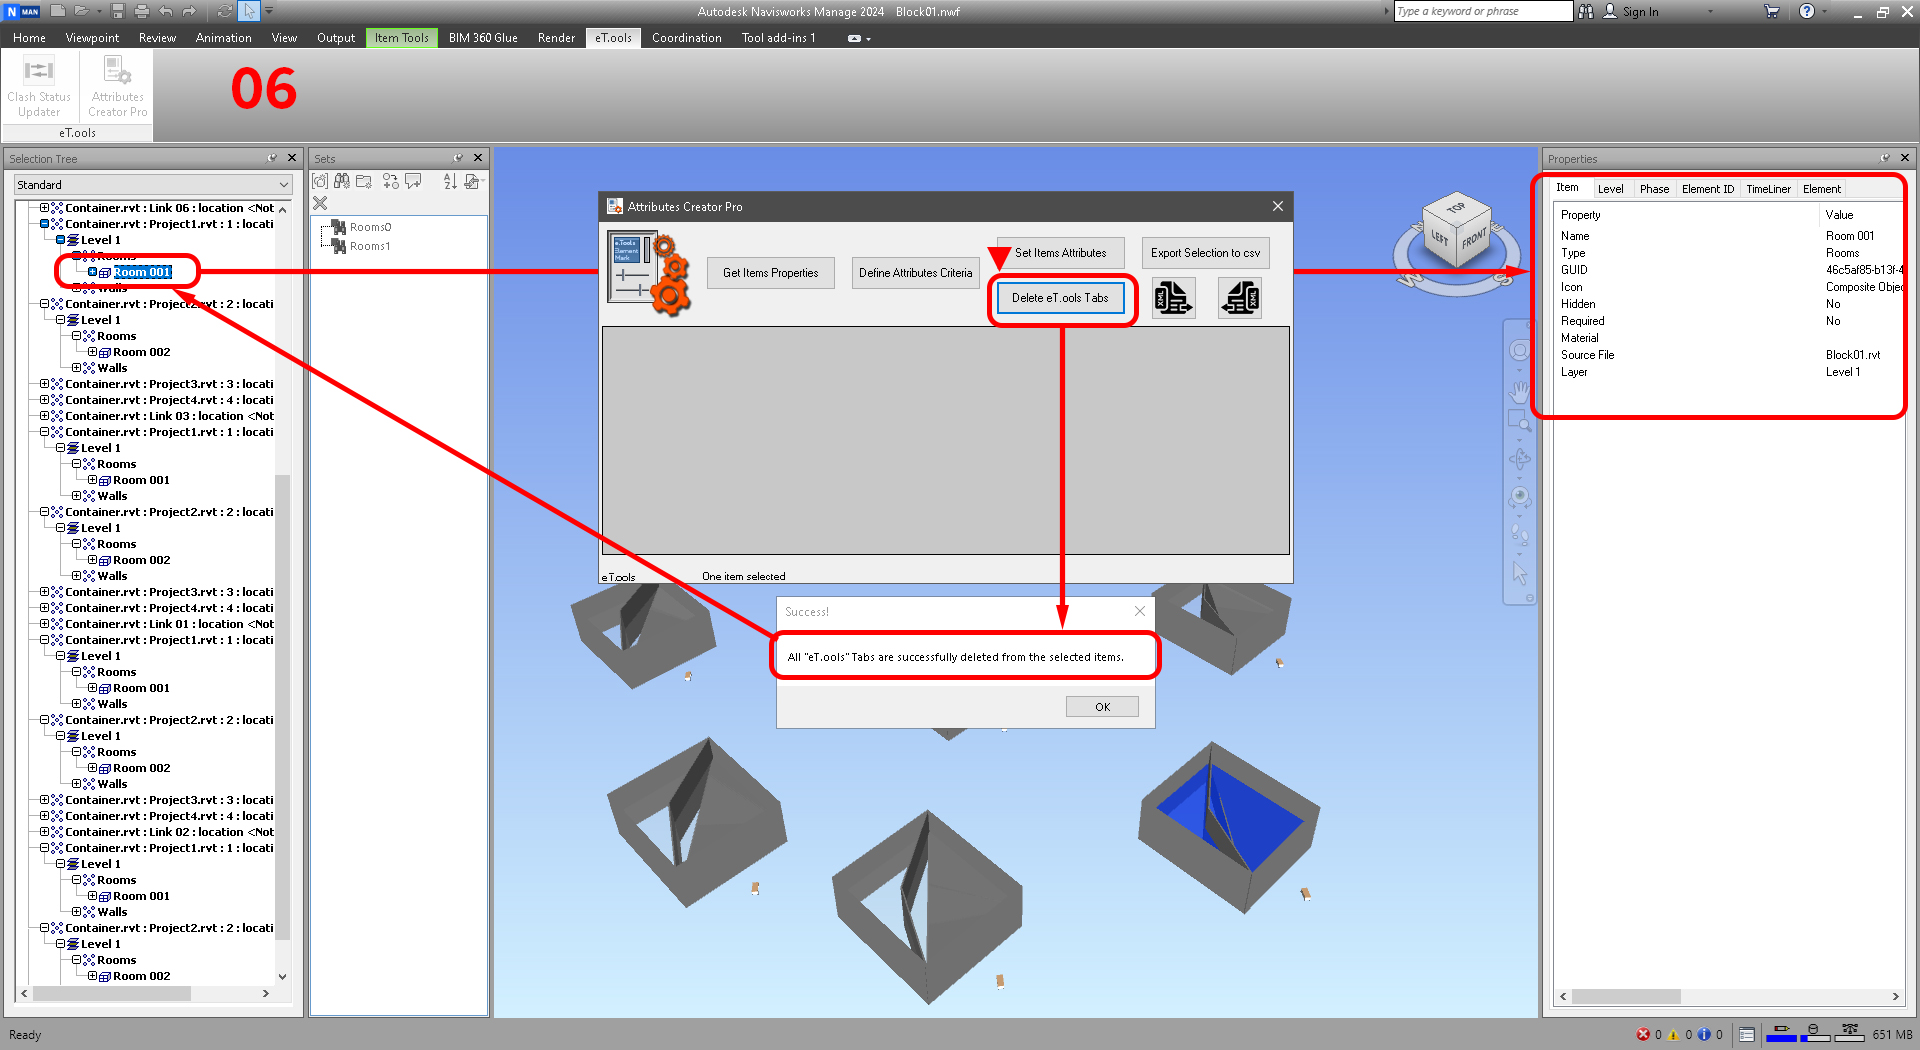Click the Open file icon in quick access toolbar
Screen dimensions: 1920x1050
point(81,11)
